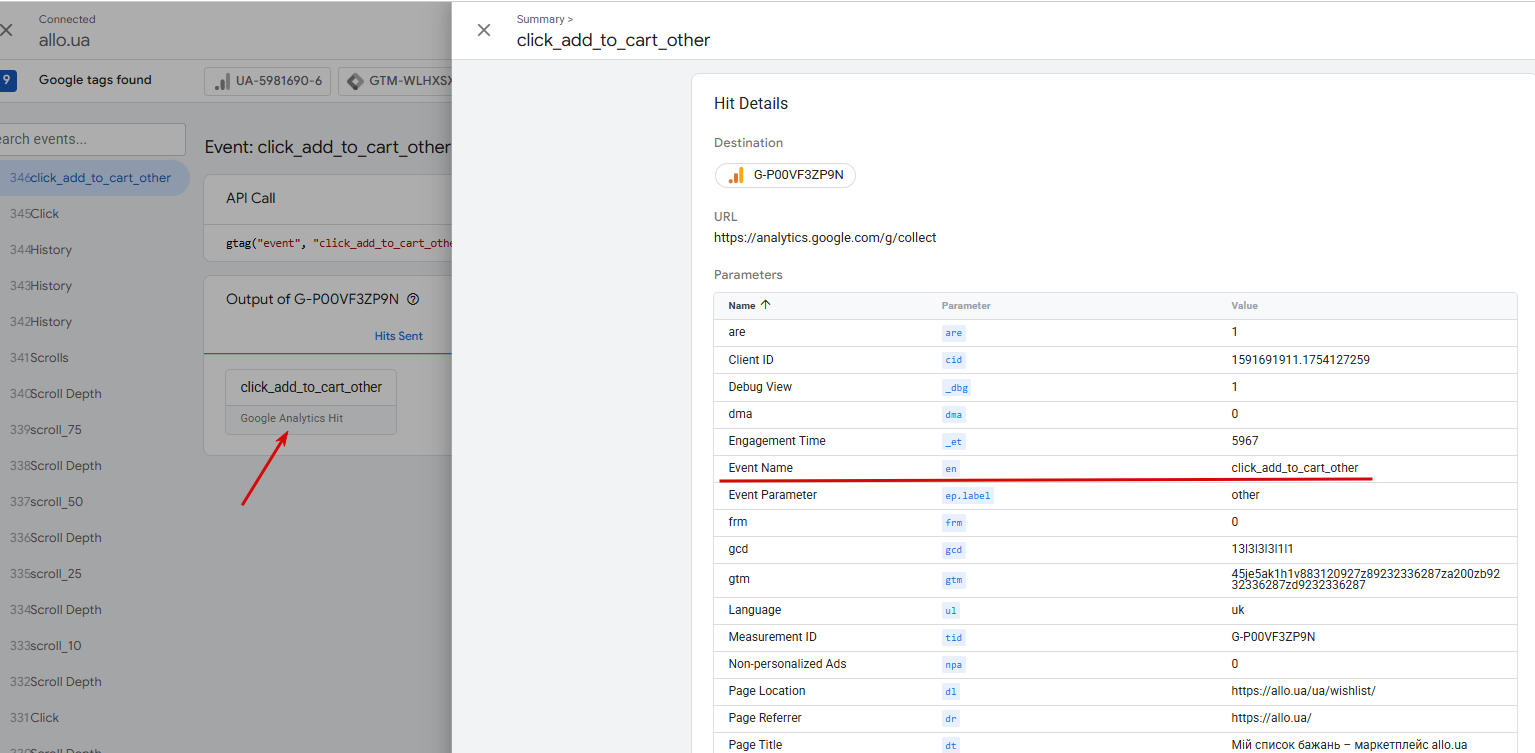Viewport: 1535px width, 753px height.
Task: Click the sort arrow next to Name
Action: tap(766, 305)
